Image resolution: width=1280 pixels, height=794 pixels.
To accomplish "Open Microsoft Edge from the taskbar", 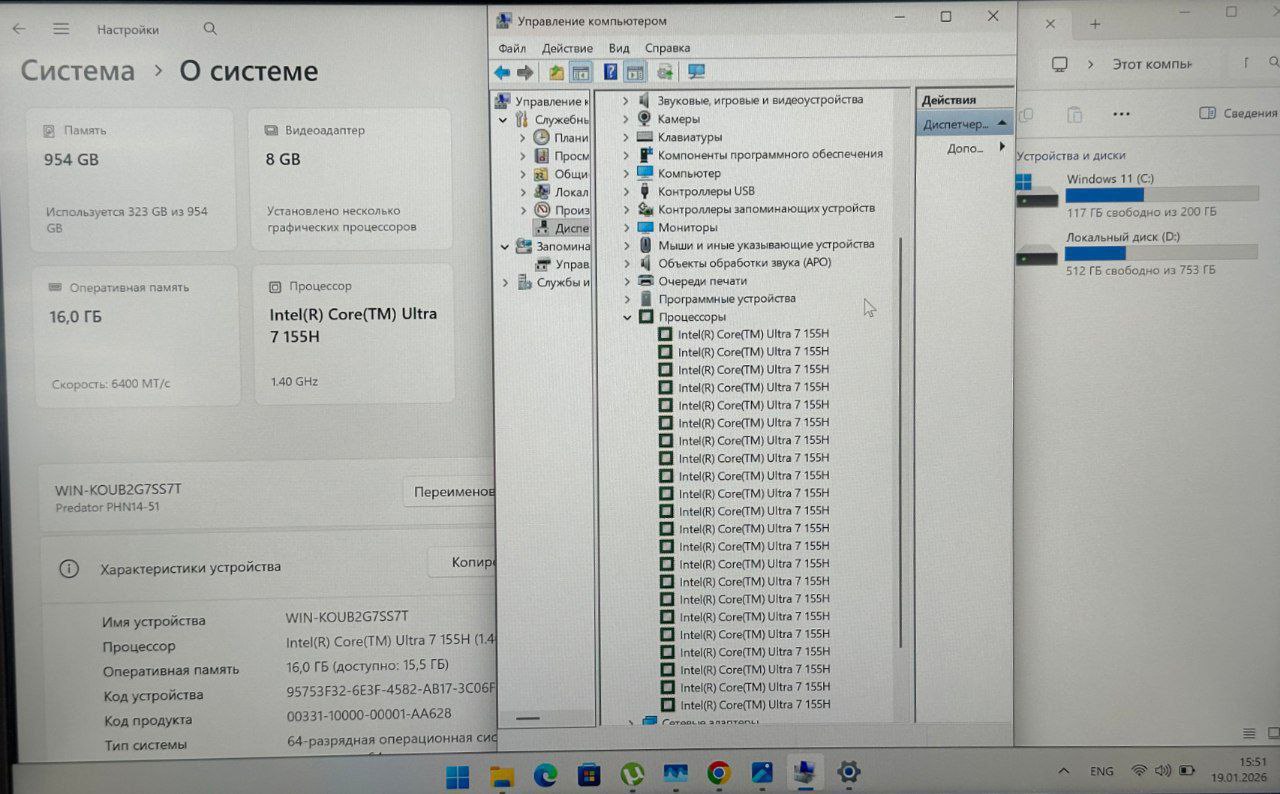I will tap(545, 773).
